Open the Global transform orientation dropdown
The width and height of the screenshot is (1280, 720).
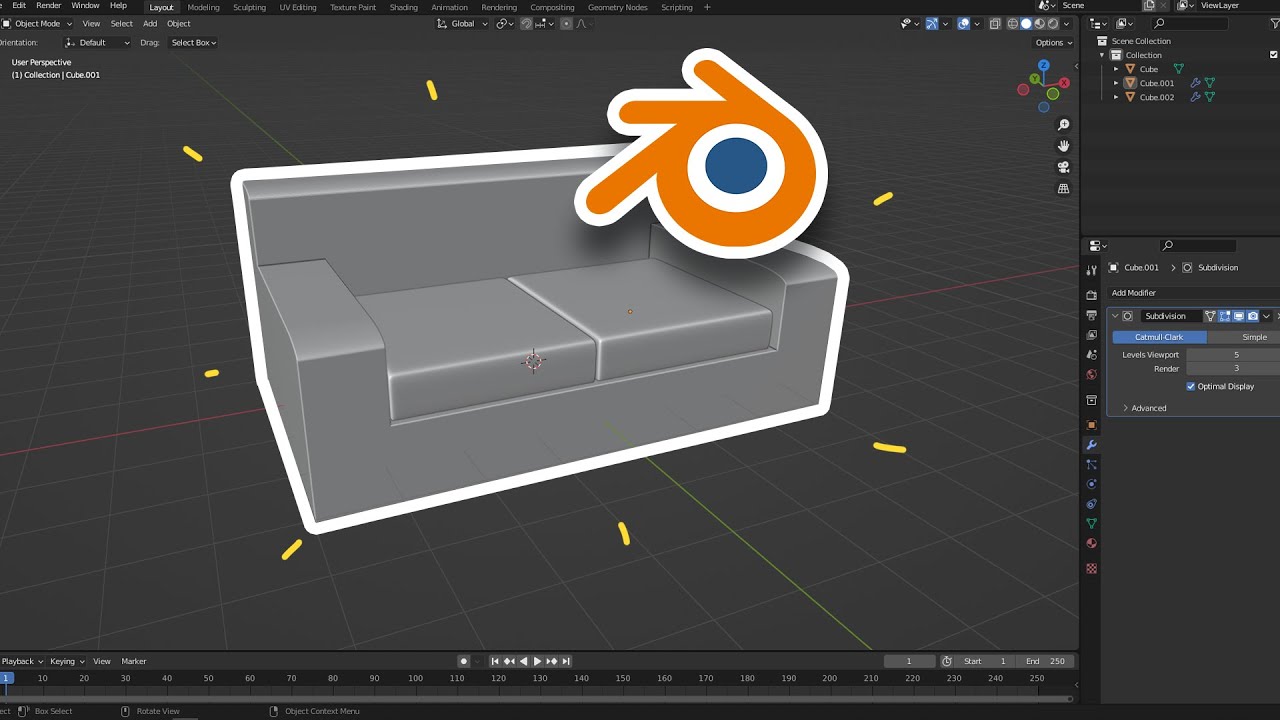(x=461, y=24)
